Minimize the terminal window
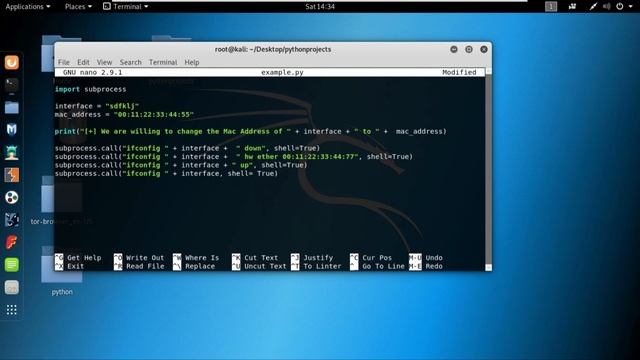This screenshot has width=640, height=360. click(454, 49)
